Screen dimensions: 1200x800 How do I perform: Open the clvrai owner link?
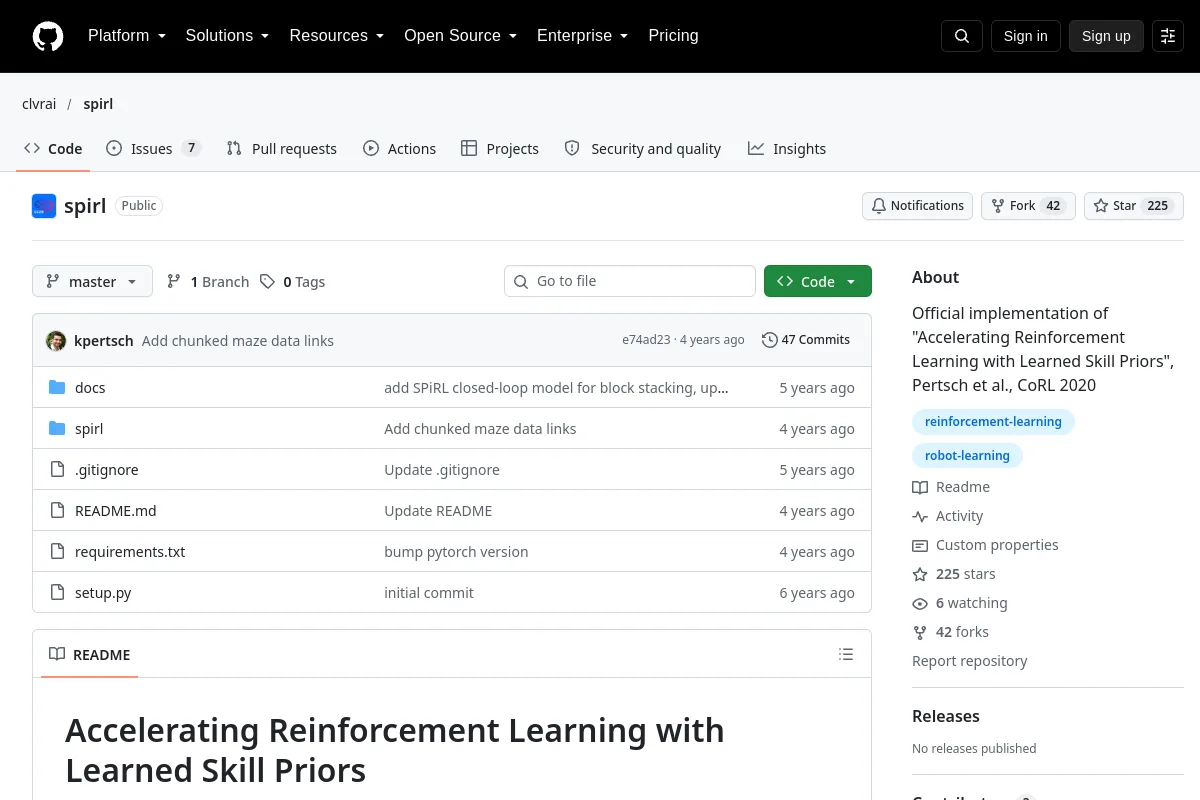click(39, 104)
